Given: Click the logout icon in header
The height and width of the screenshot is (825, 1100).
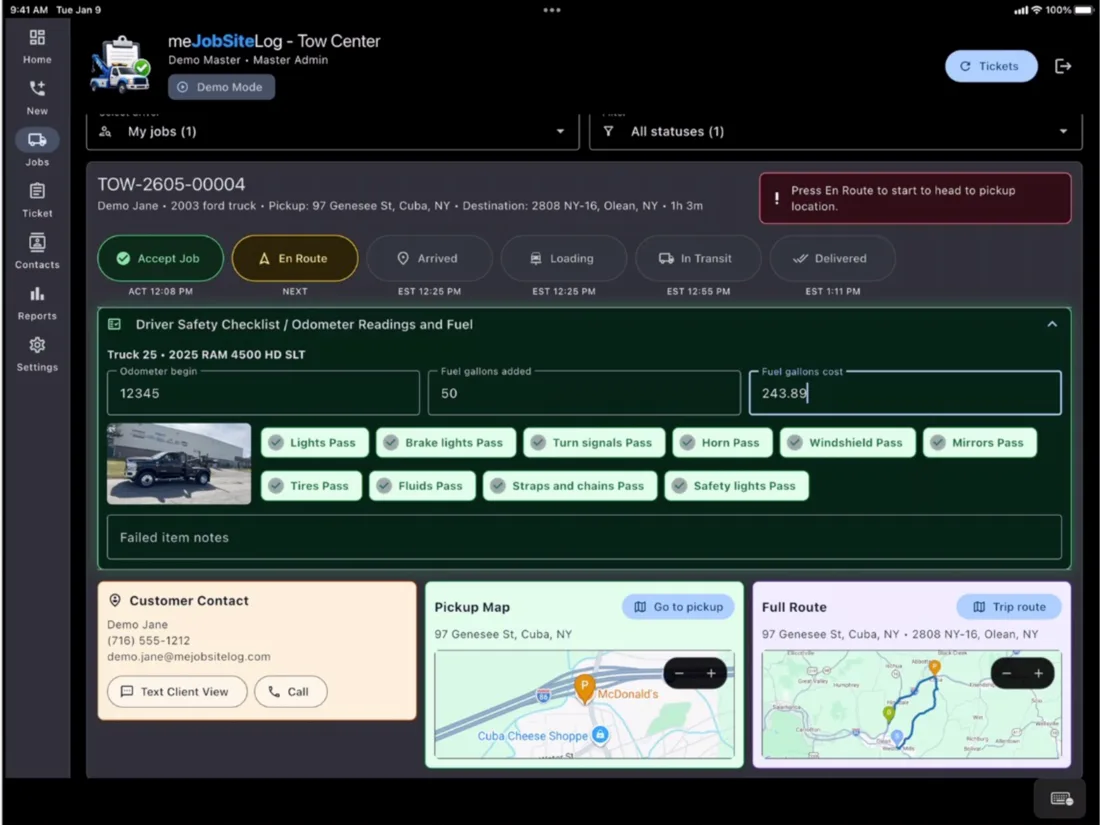Looking at the screenshot, I should [1063, 66].
